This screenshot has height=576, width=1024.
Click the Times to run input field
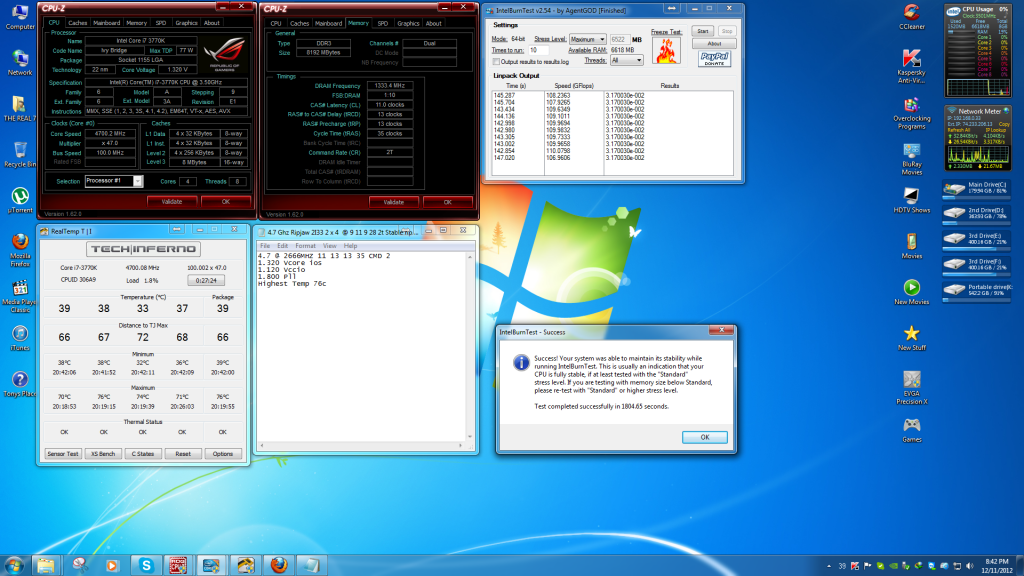coord(538,50)
